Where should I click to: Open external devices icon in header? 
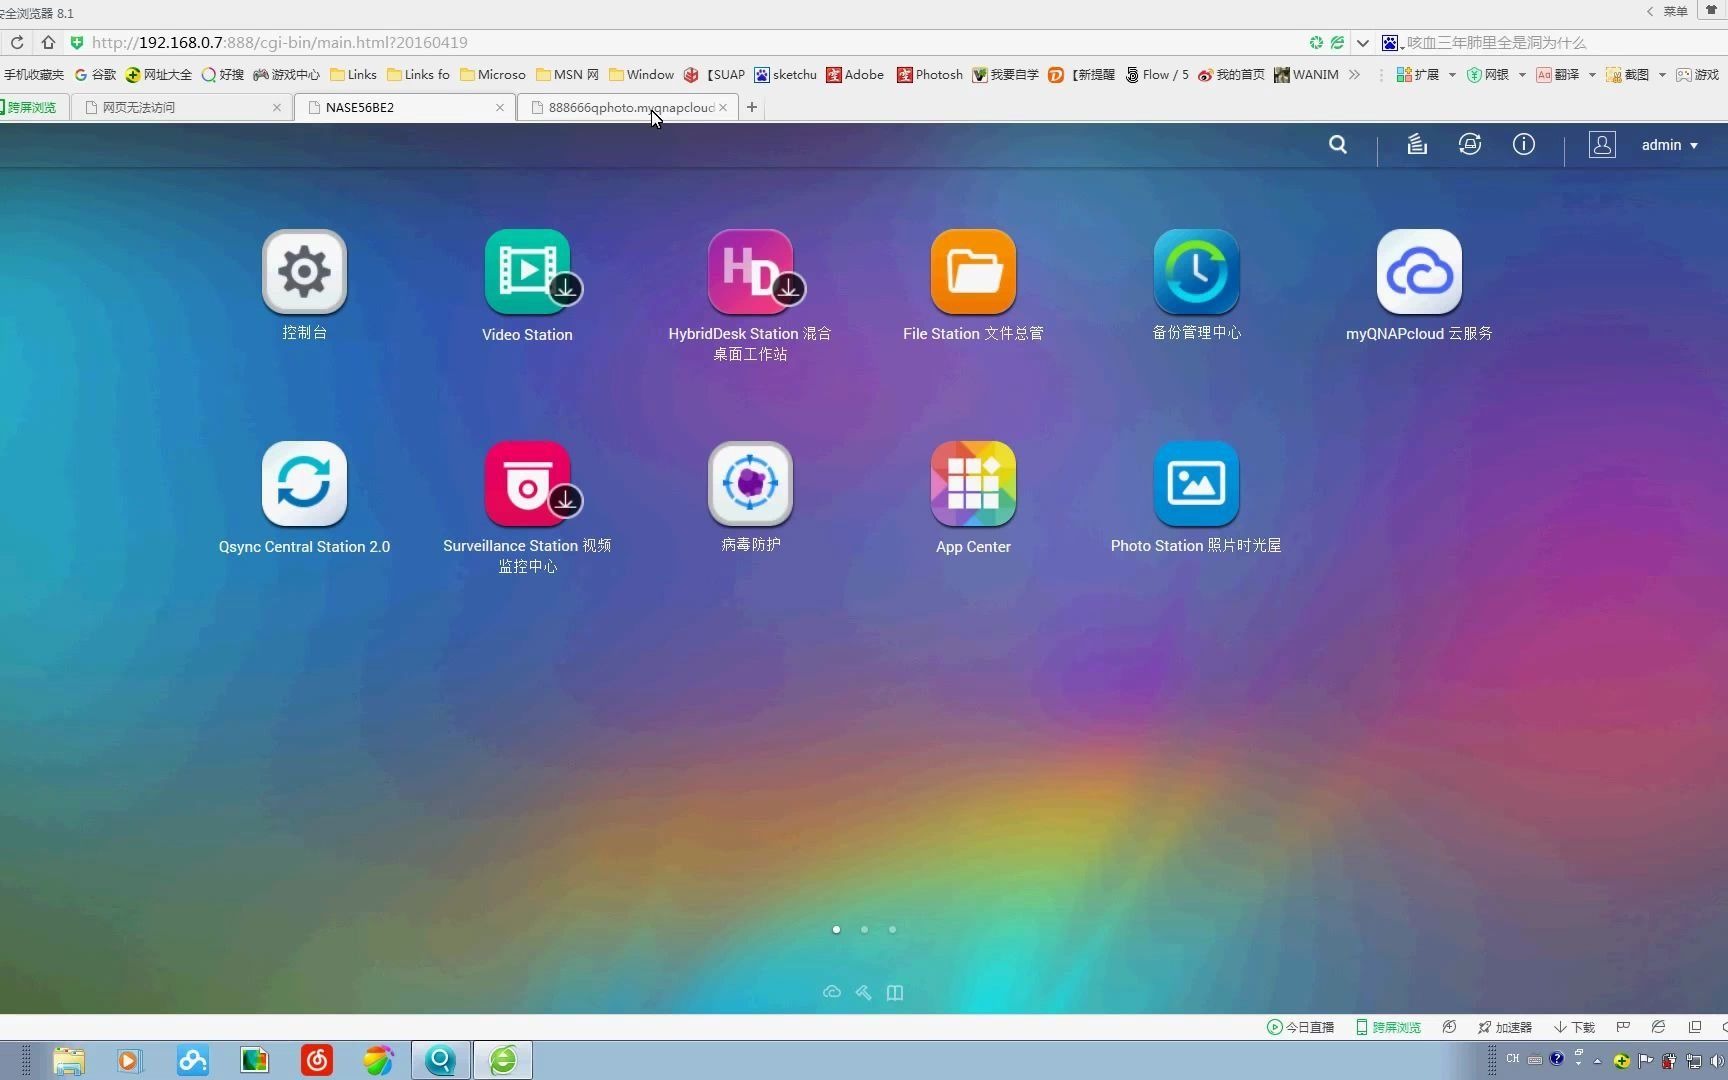click(x=1470, y=145)
